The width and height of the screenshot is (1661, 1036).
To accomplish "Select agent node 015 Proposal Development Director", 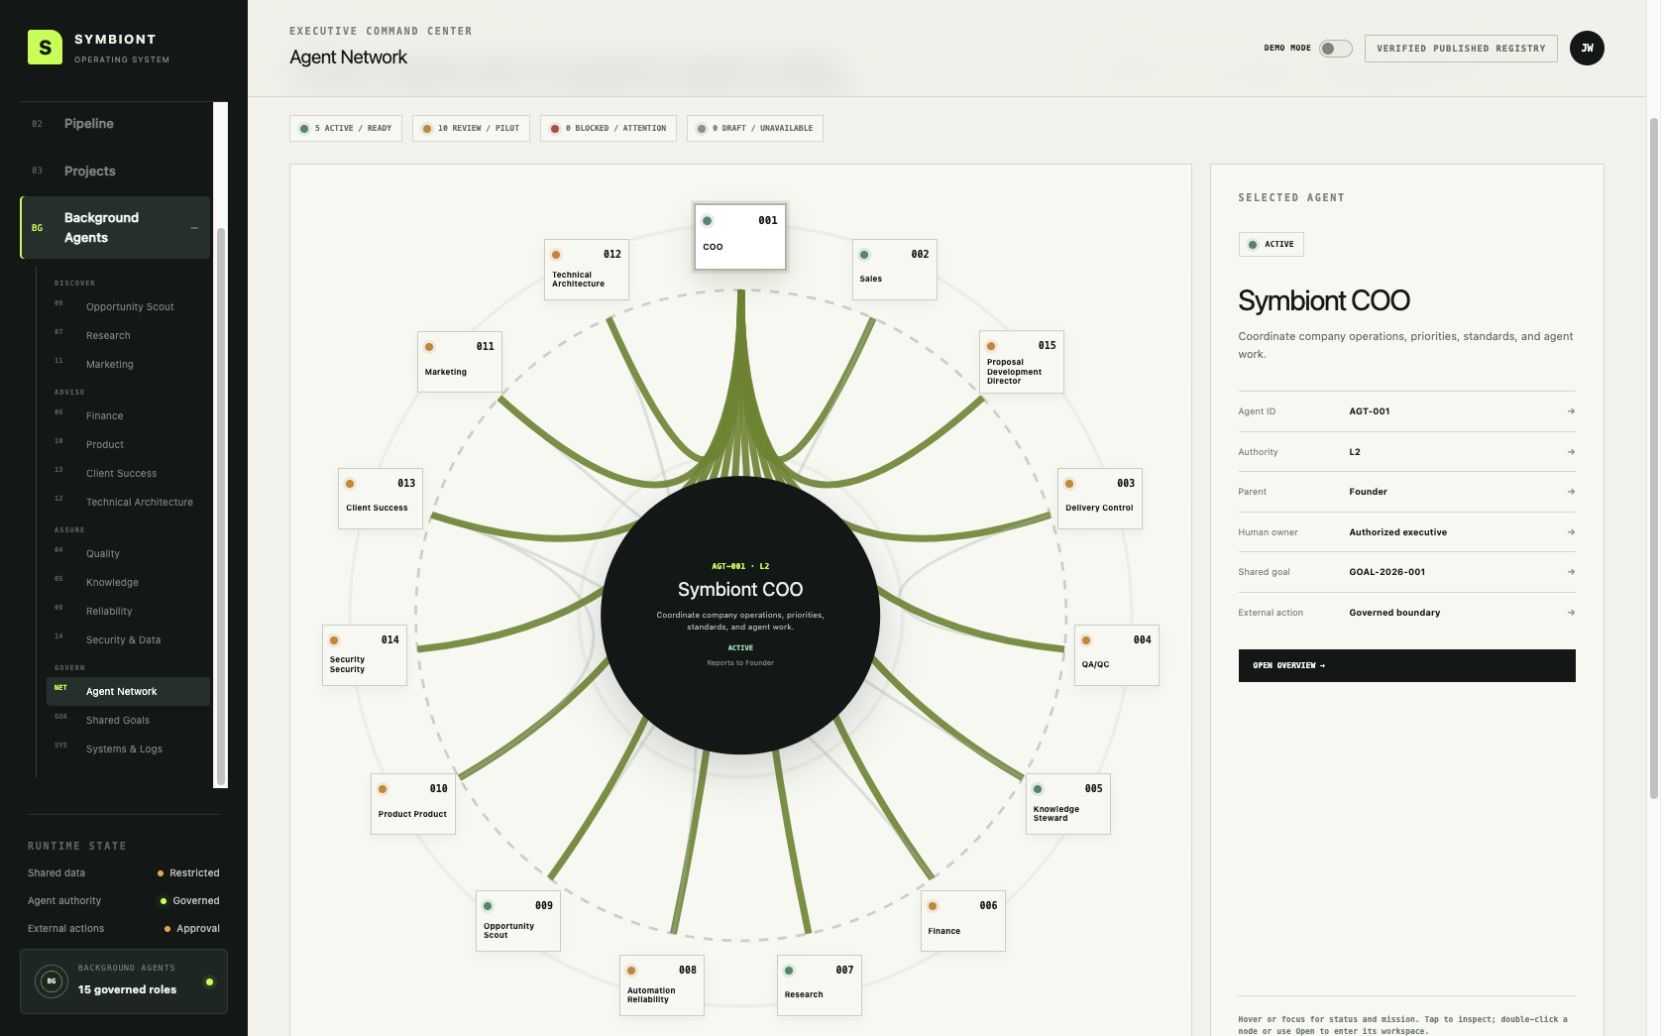I will (1021, 362).
